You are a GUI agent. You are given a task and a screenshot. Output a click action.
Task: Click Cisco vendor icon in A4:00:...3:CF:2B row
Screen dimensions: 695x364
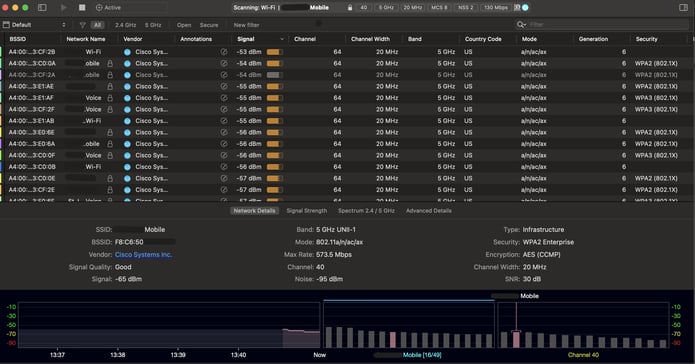127,52
